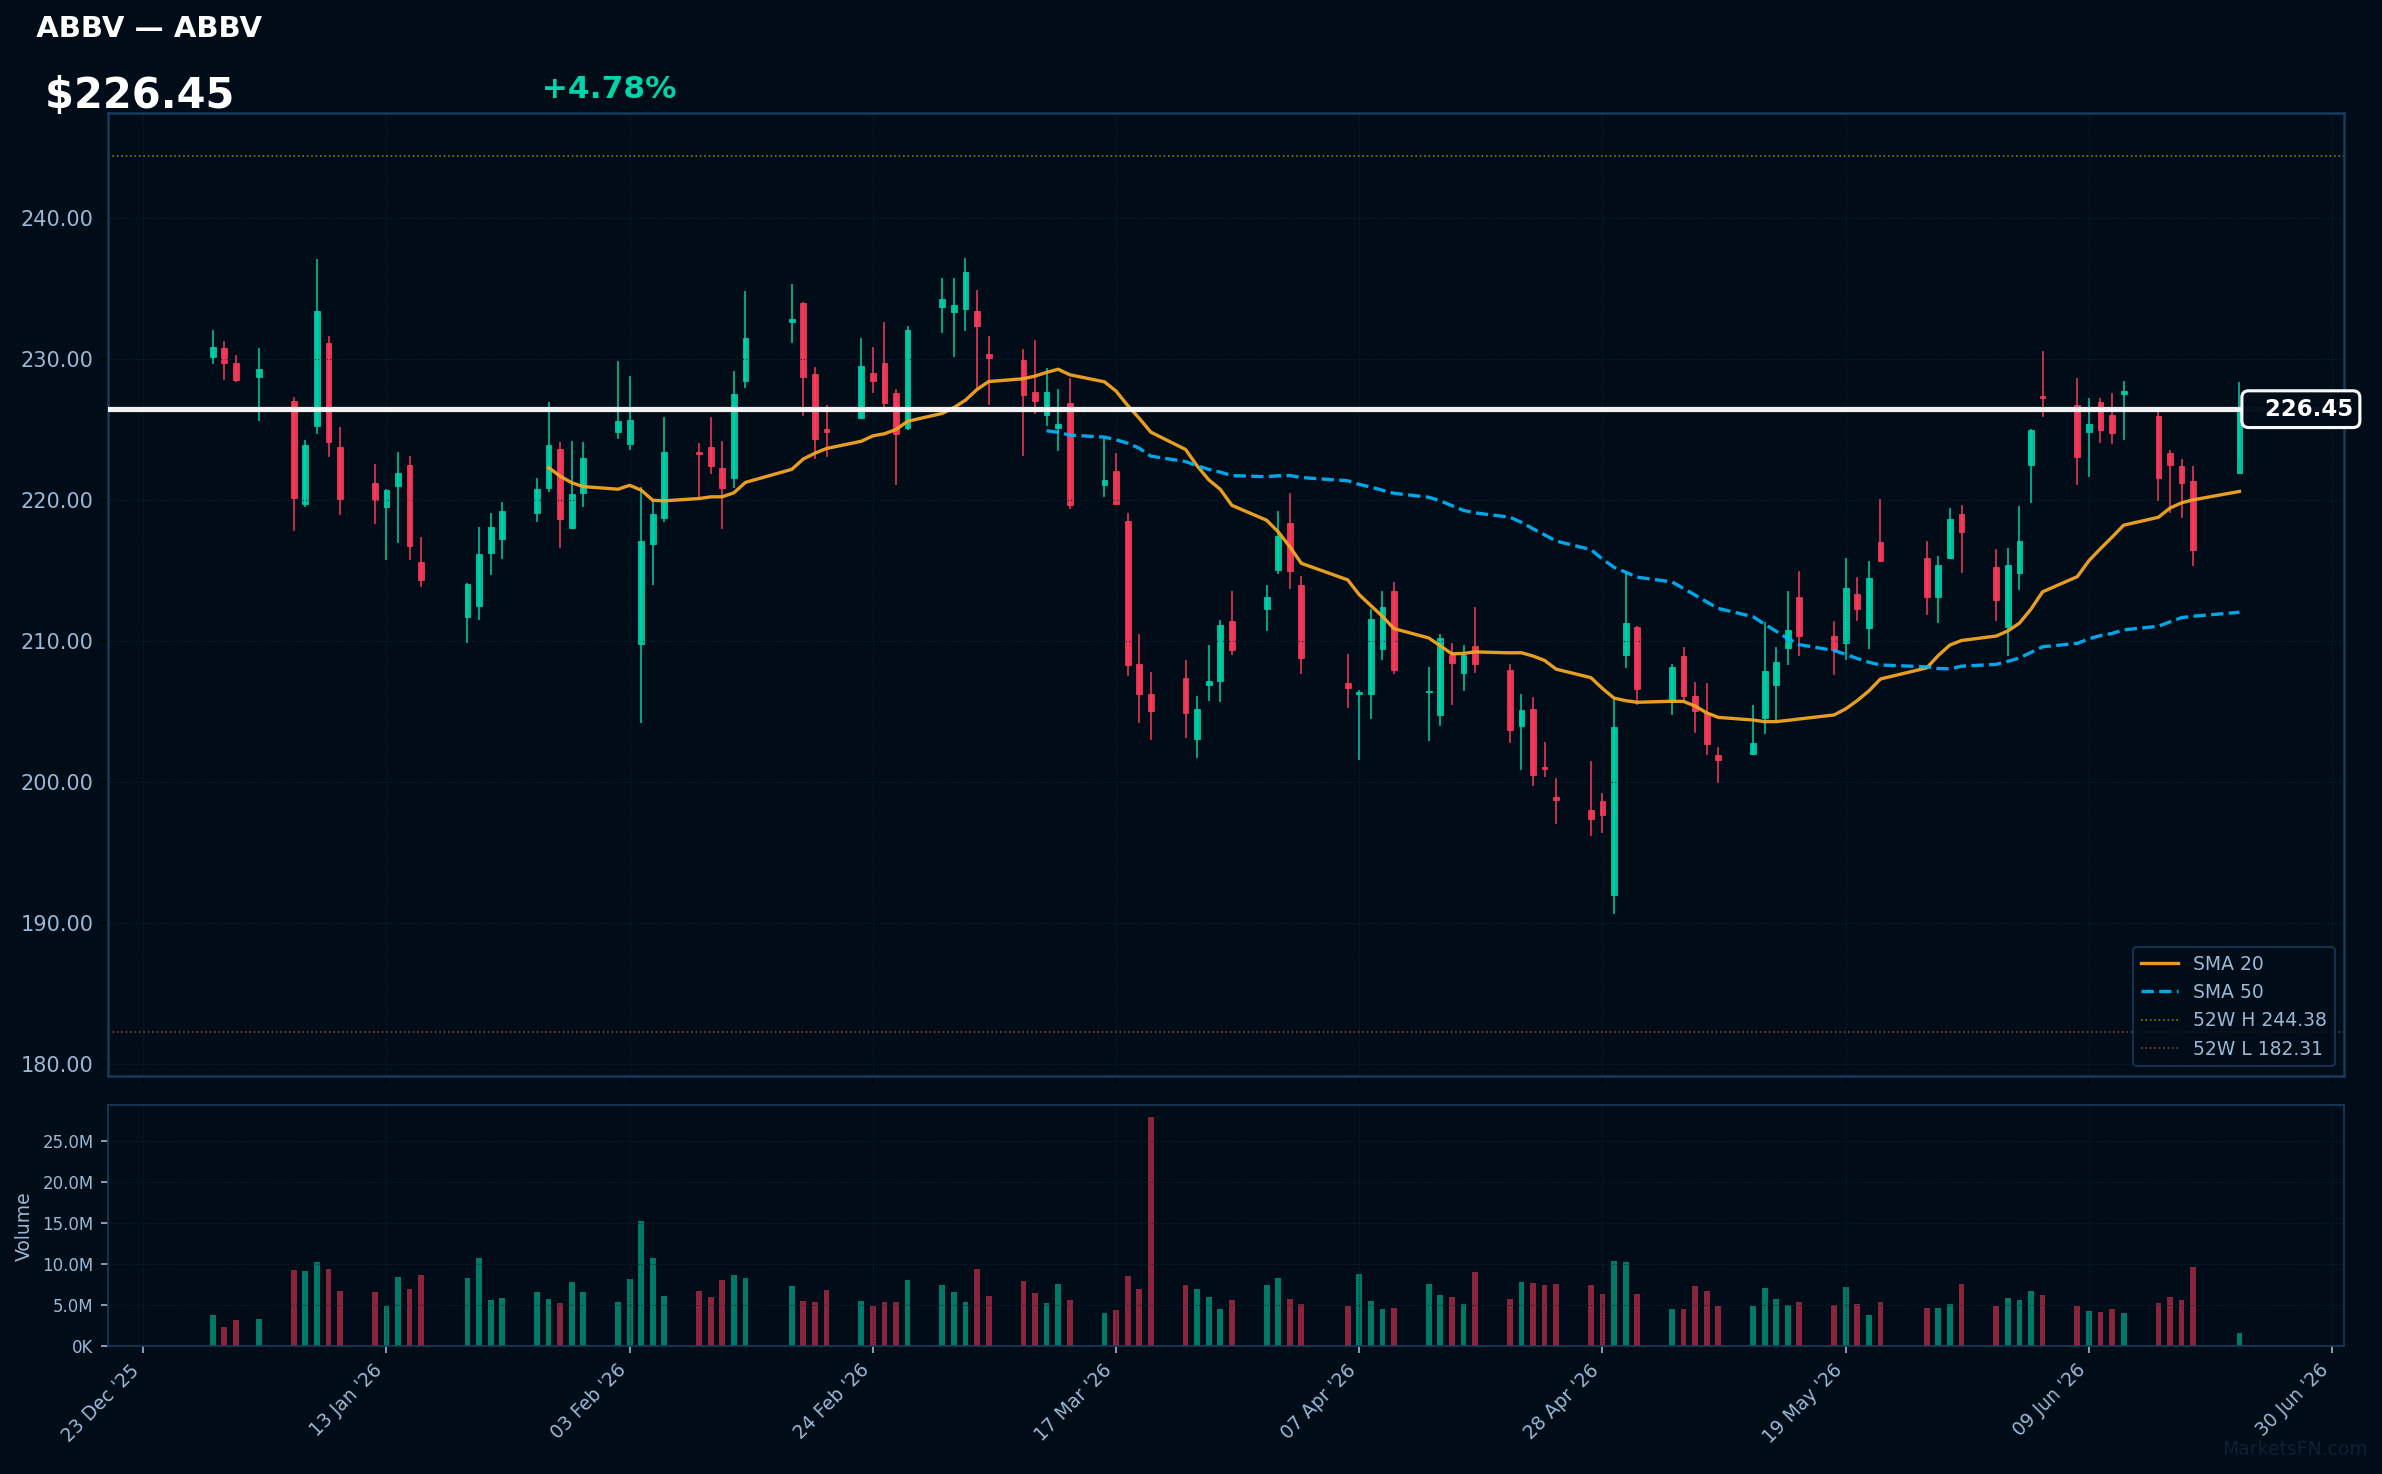Screen dimensions: 2382x1474
Task: Click the 0K volume axis label
Action: (82, 1347)
